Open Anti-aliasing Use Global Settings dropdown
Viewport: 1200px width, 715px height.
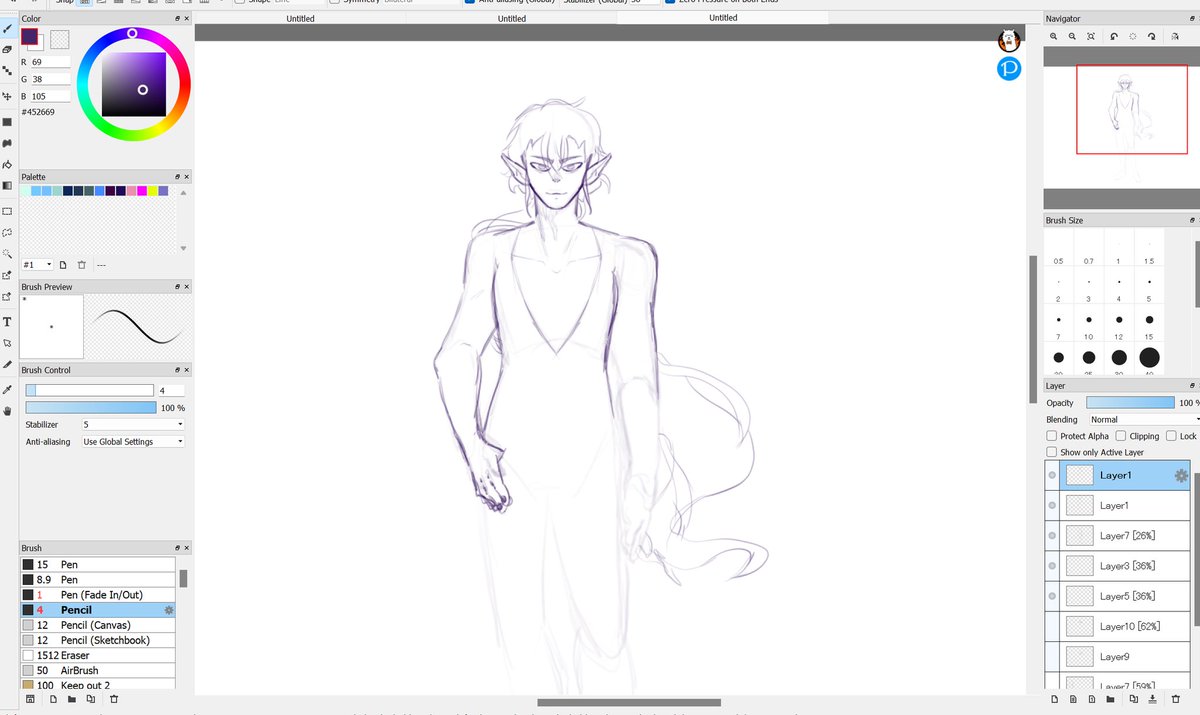tap(134, 441)
